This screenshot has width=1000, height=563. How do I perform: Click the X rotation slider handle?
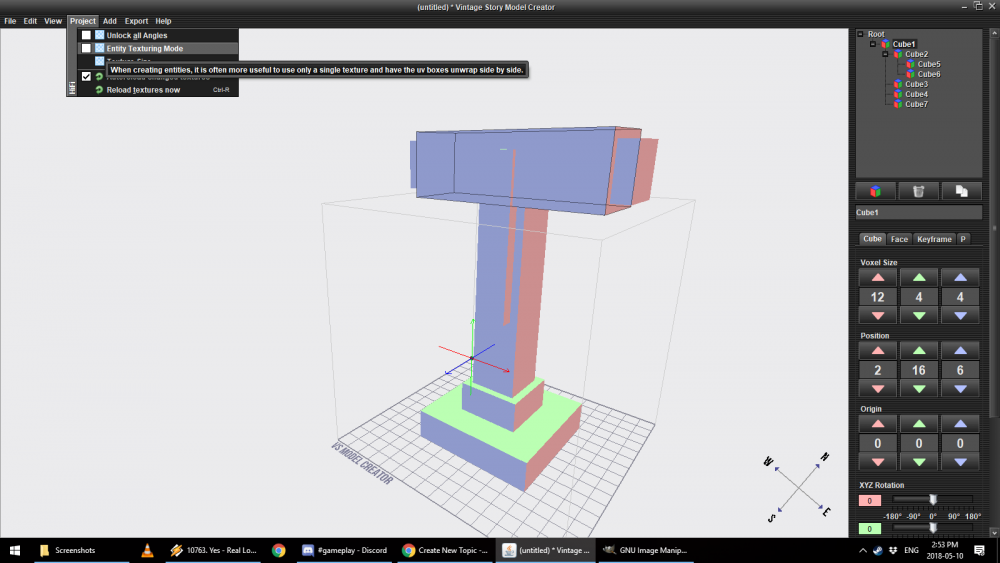point(932,499)
